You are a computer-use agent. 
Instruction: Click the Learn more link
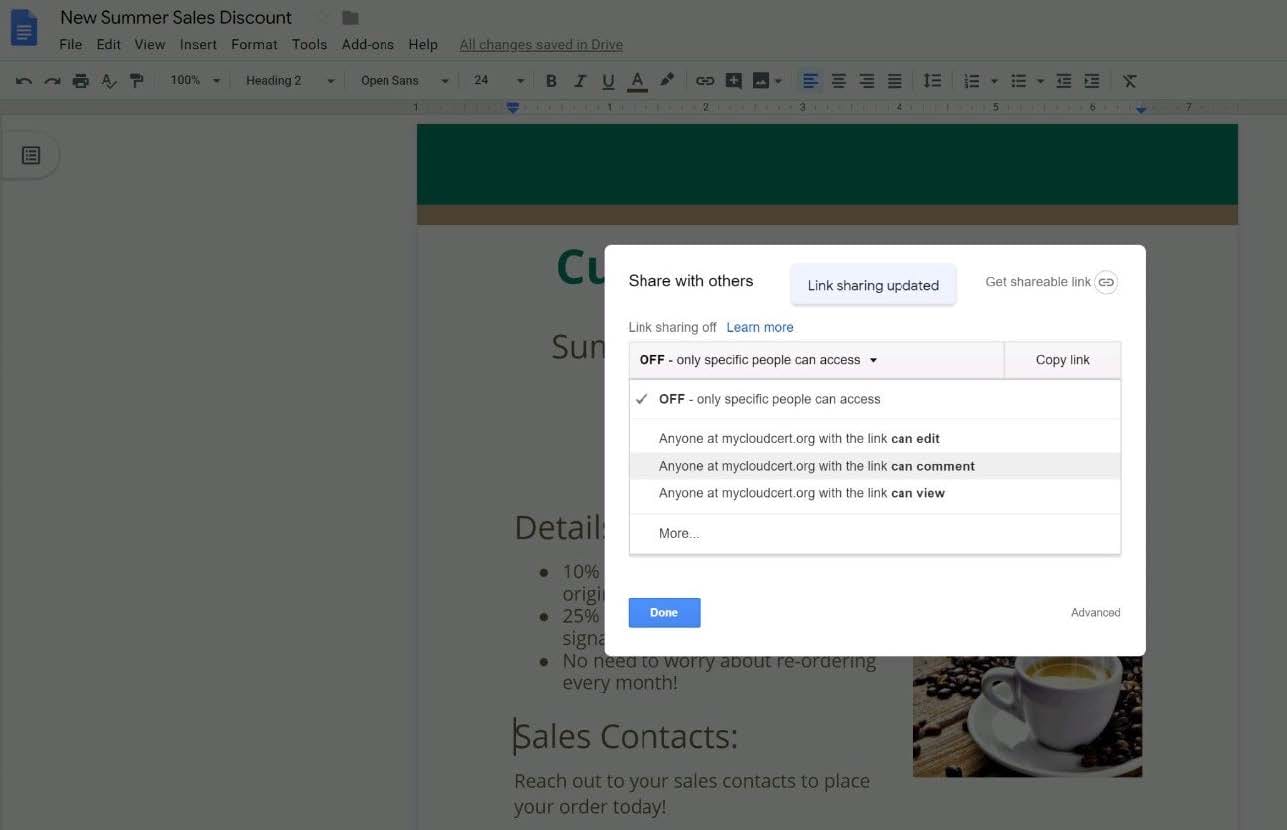759,327
